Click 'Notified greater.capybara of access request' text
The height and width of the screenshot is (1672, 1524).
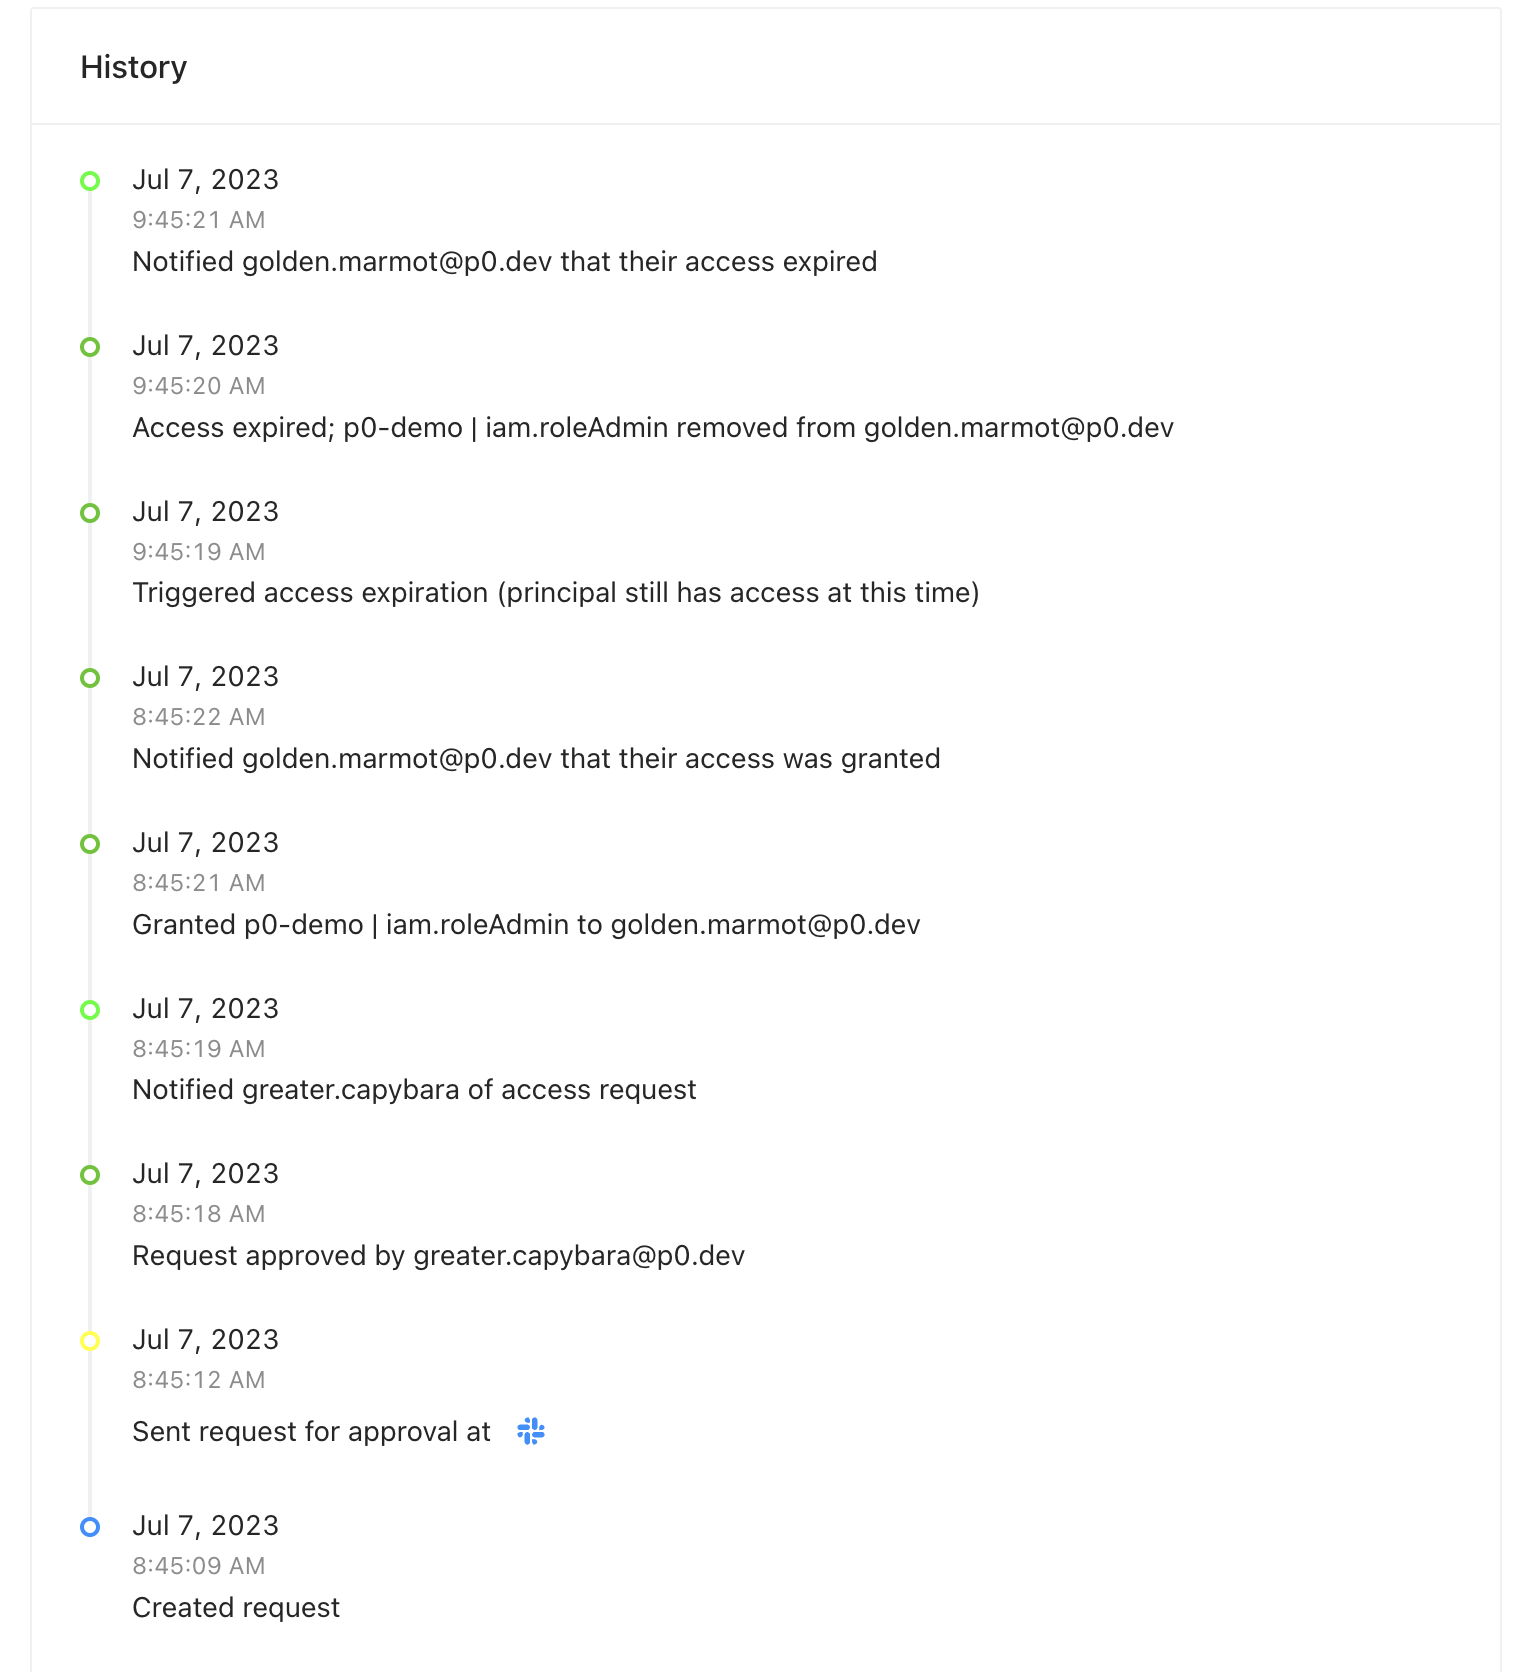click(414, 1090)
